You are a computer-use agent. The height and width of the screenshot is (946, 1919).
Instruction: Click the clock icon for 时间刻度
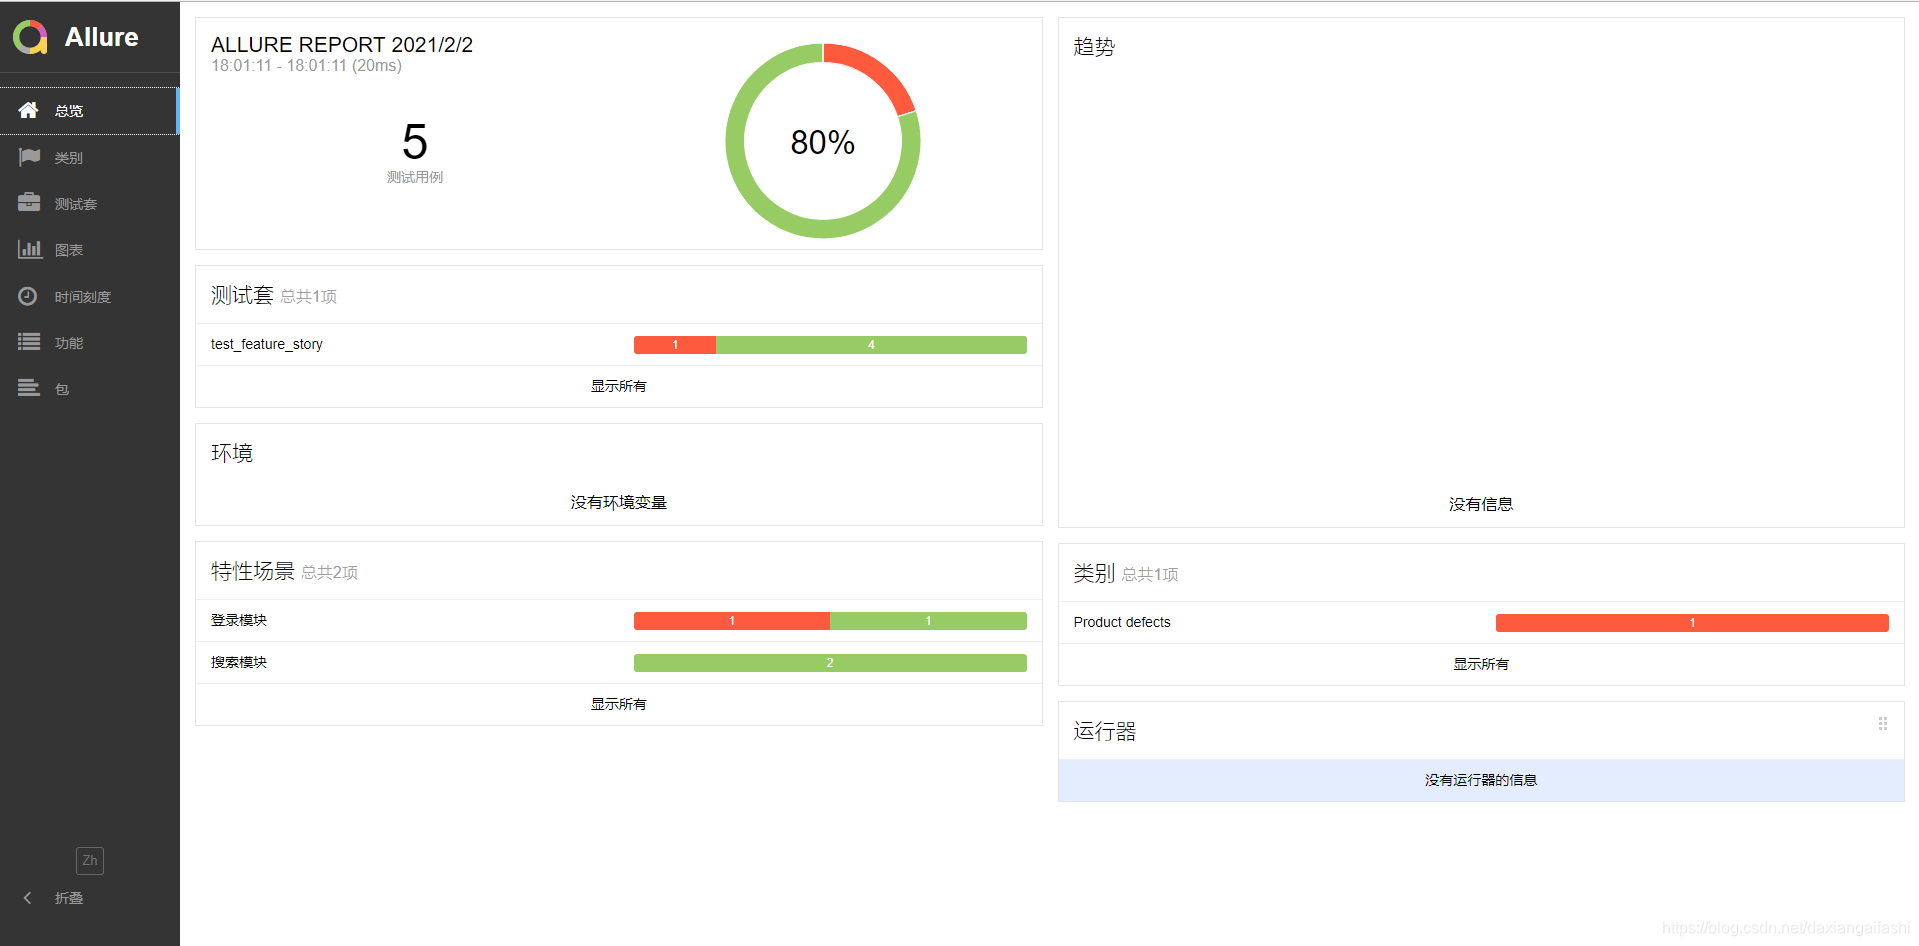pos(28,296)
